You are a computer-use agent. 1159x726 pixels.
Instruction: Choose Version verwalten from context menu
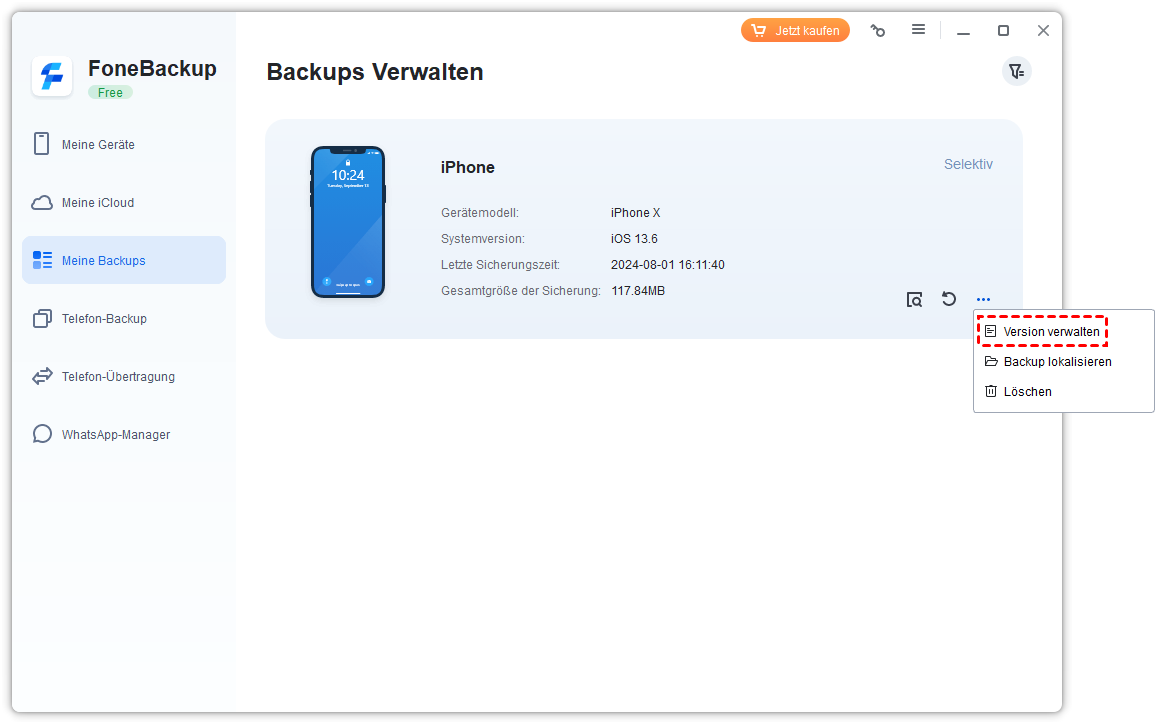1050,332
